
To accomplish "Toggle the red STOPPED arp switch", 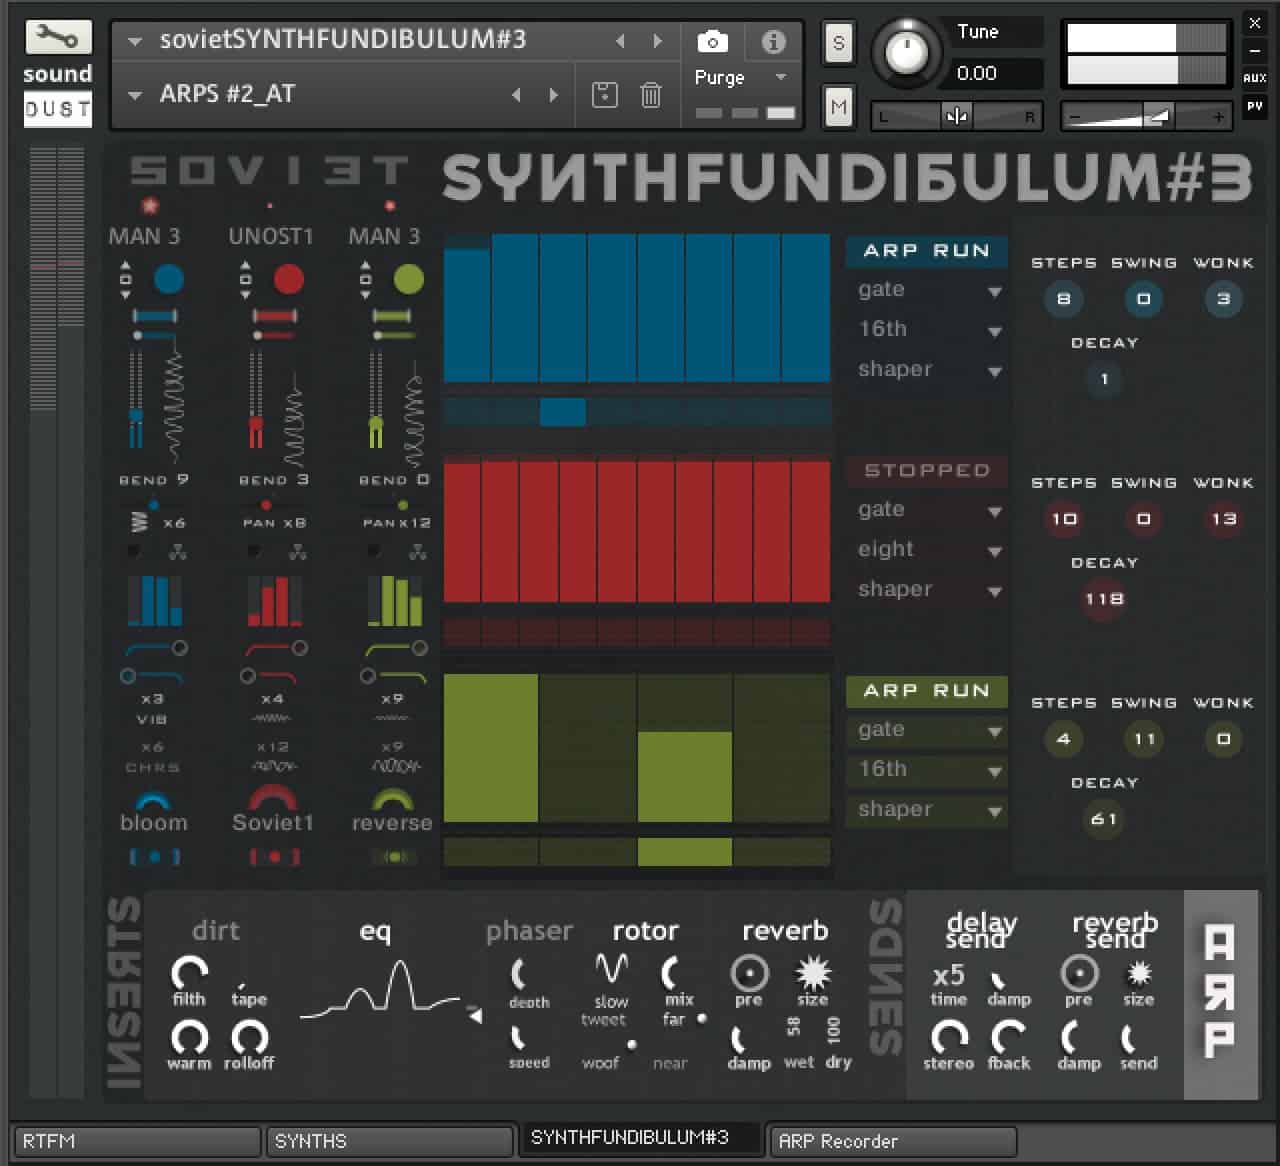I will [926, 471].
